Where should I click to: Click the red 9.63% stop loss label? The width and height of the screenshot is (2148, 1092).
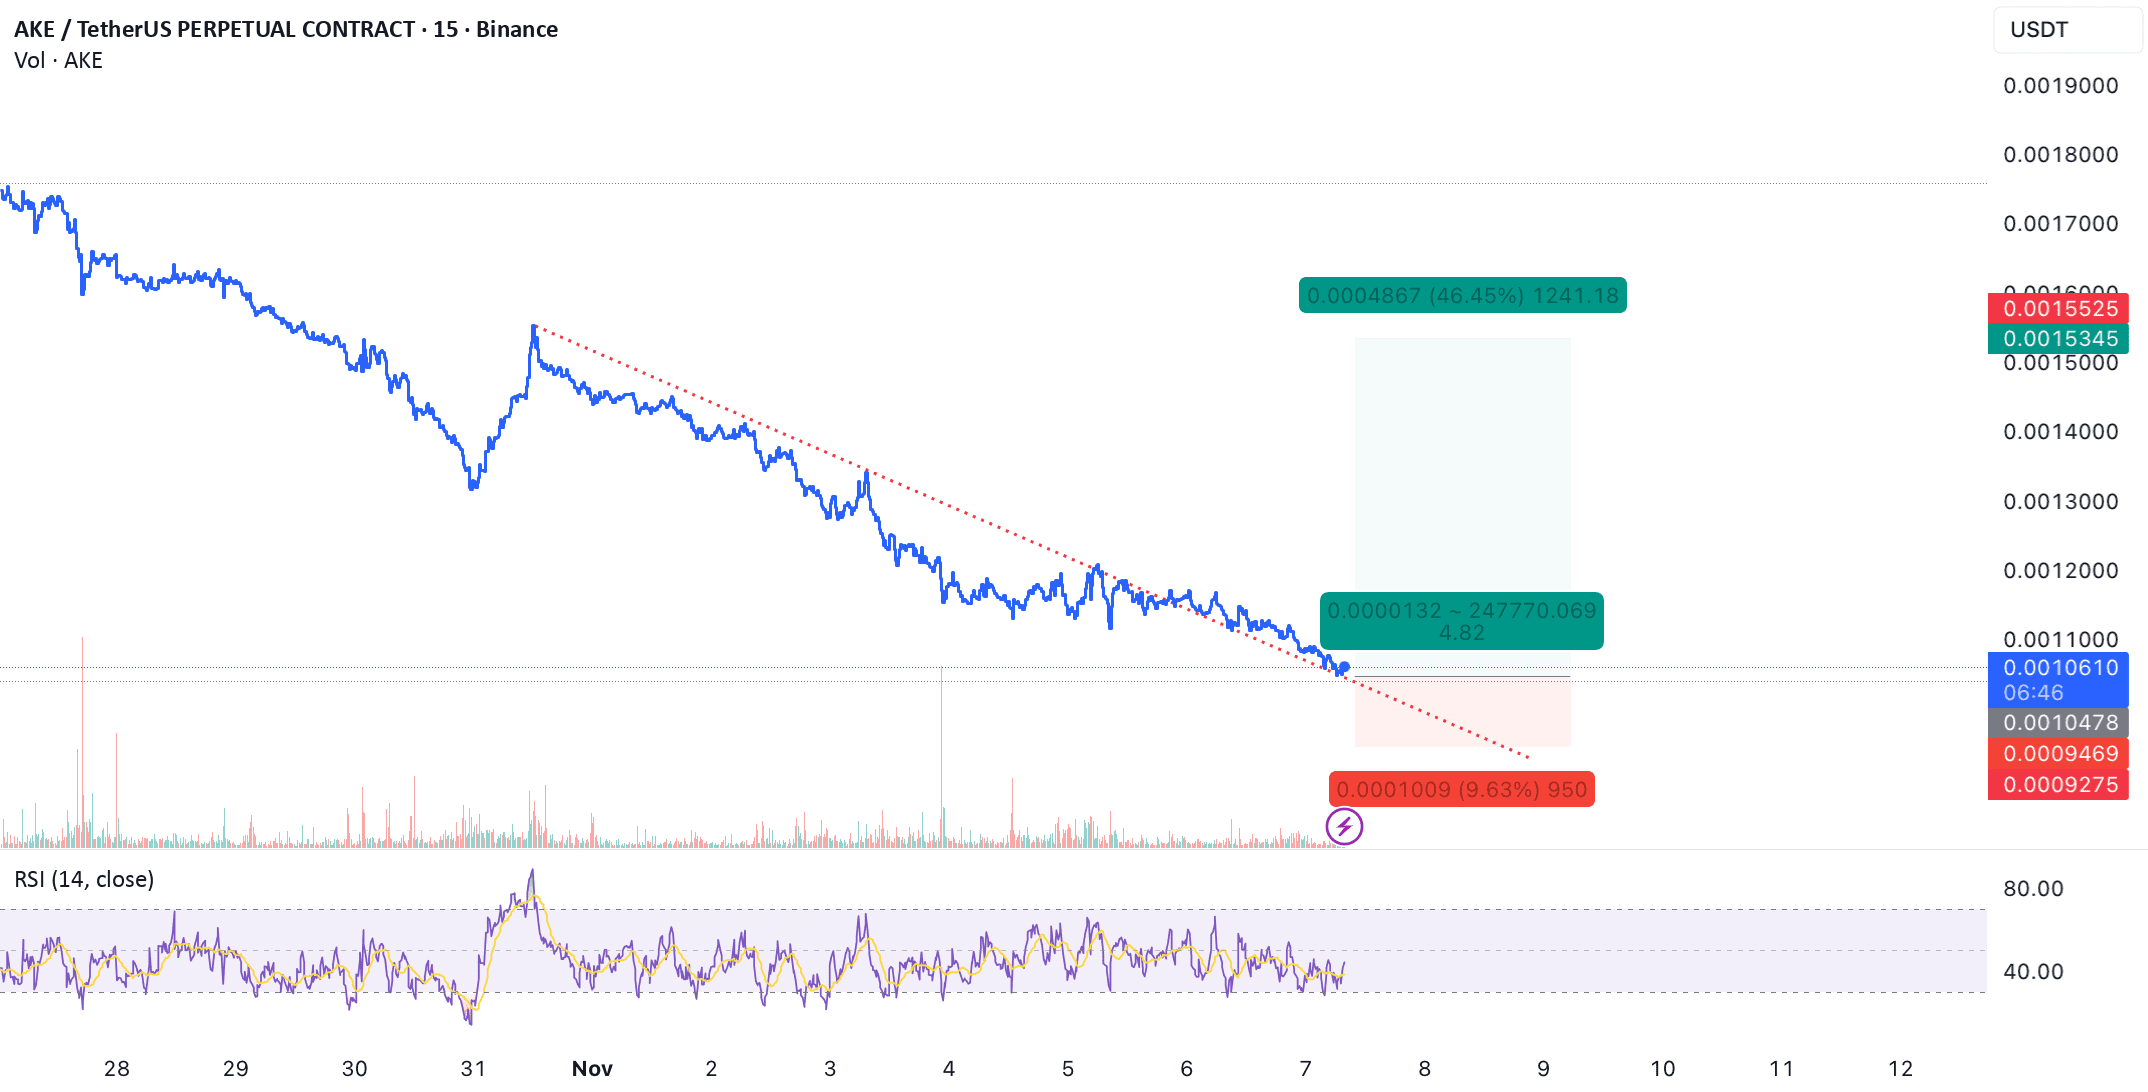coord(1461,790)
